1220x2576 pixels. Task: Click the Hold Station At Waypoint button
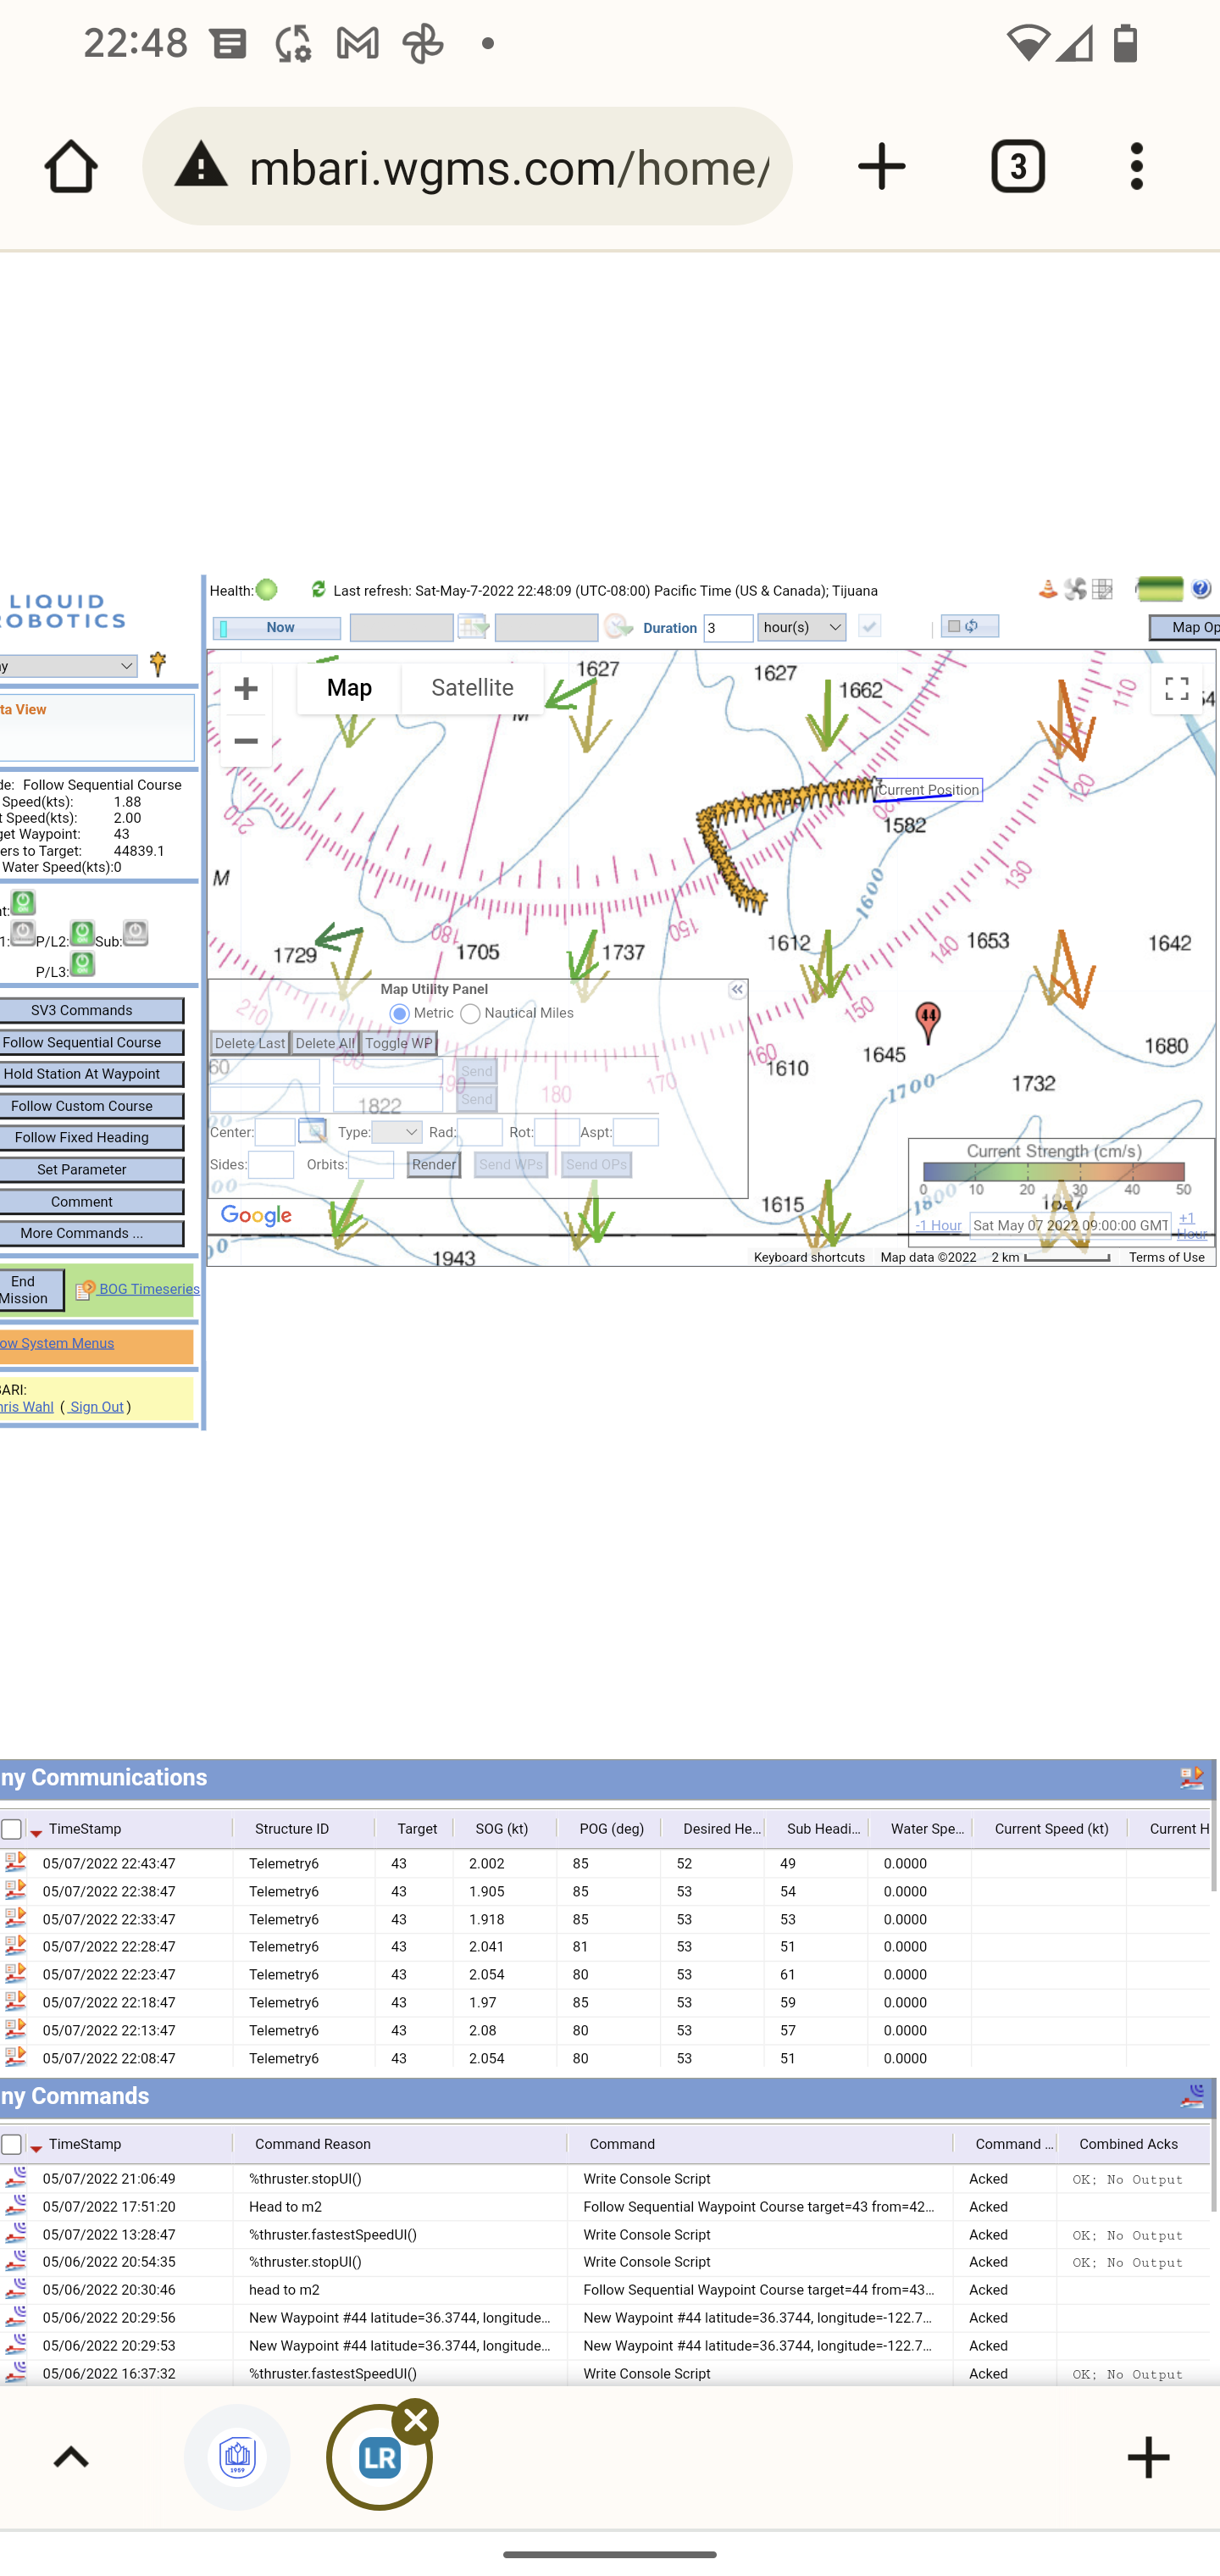tap(90, 1074)
